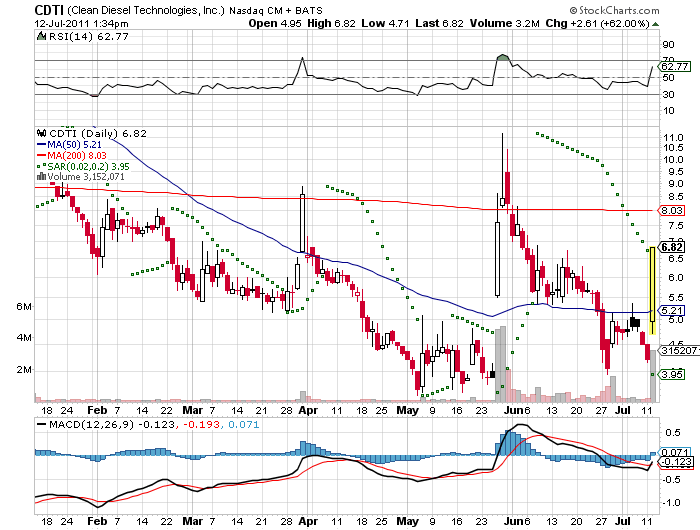Click the red MA(200) line sample in legend
The height and width of the screenshot is (530, 700).
tap(42, 155)
